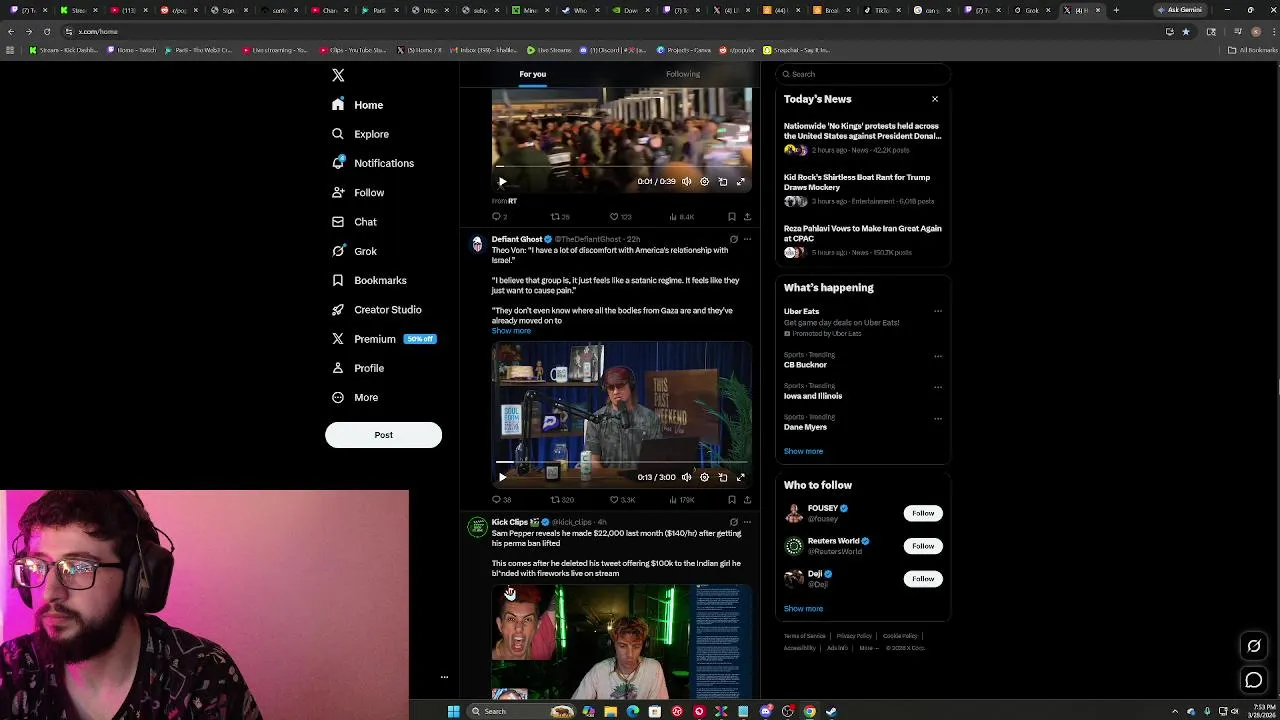Open the No Kings protests news story

tap(863, 138)
